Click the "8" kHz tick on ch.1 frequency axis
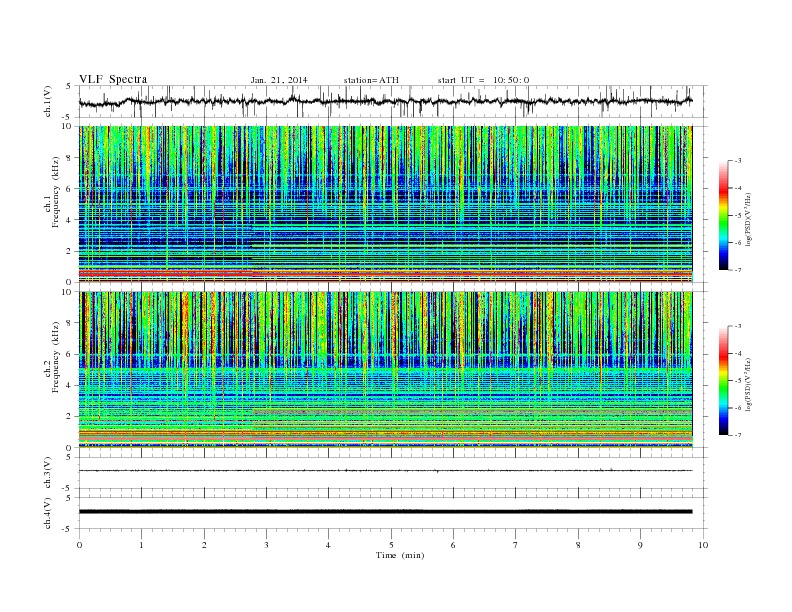 click(x=70, y=158)
